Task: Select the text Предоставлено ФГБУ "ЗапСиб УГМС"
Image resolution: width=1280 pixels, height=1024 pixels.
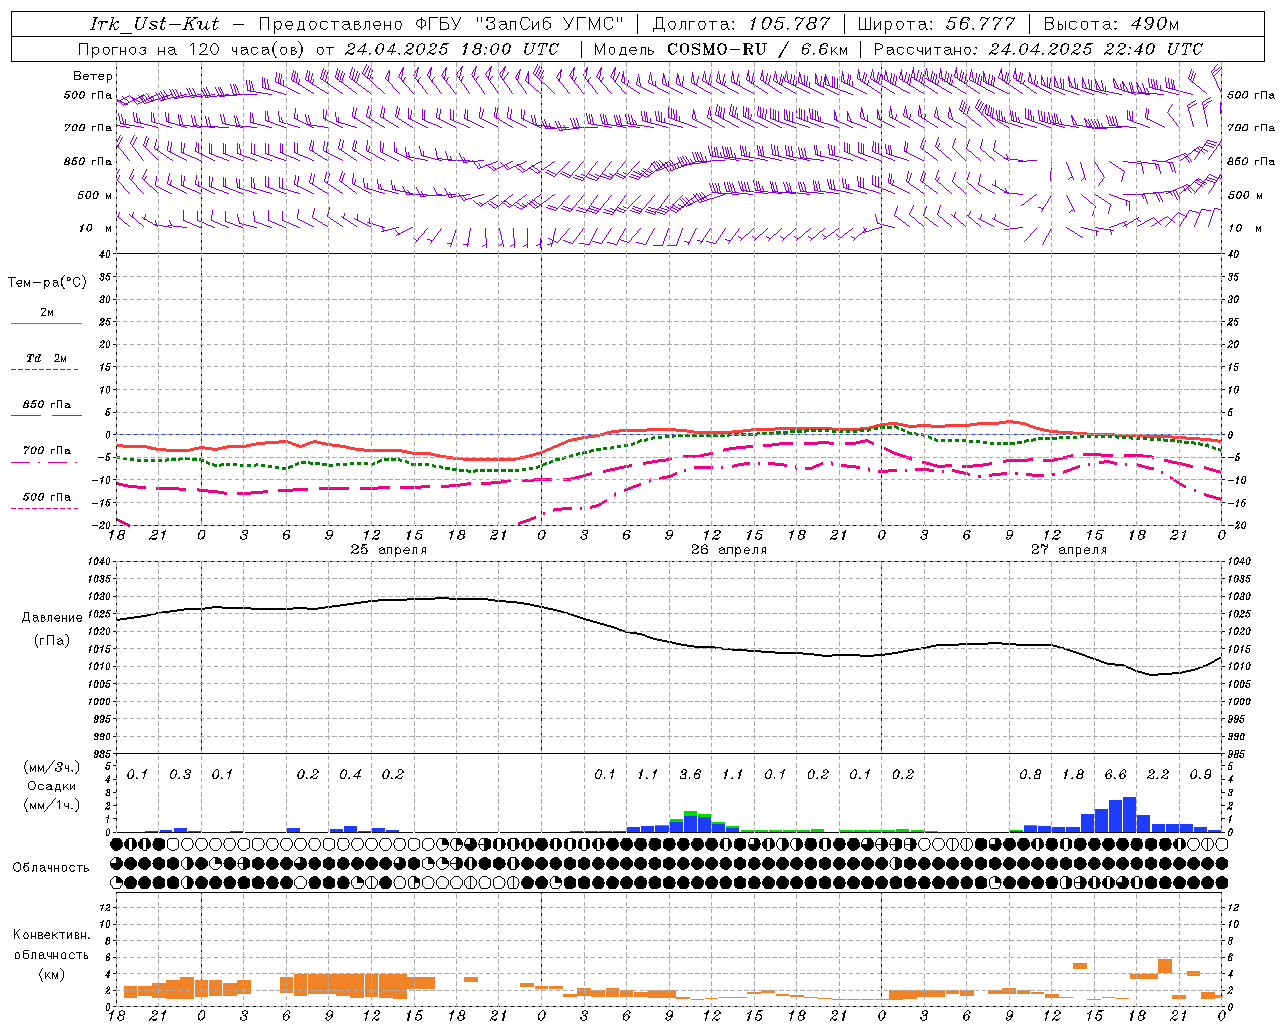Action: tap(441, 24)
